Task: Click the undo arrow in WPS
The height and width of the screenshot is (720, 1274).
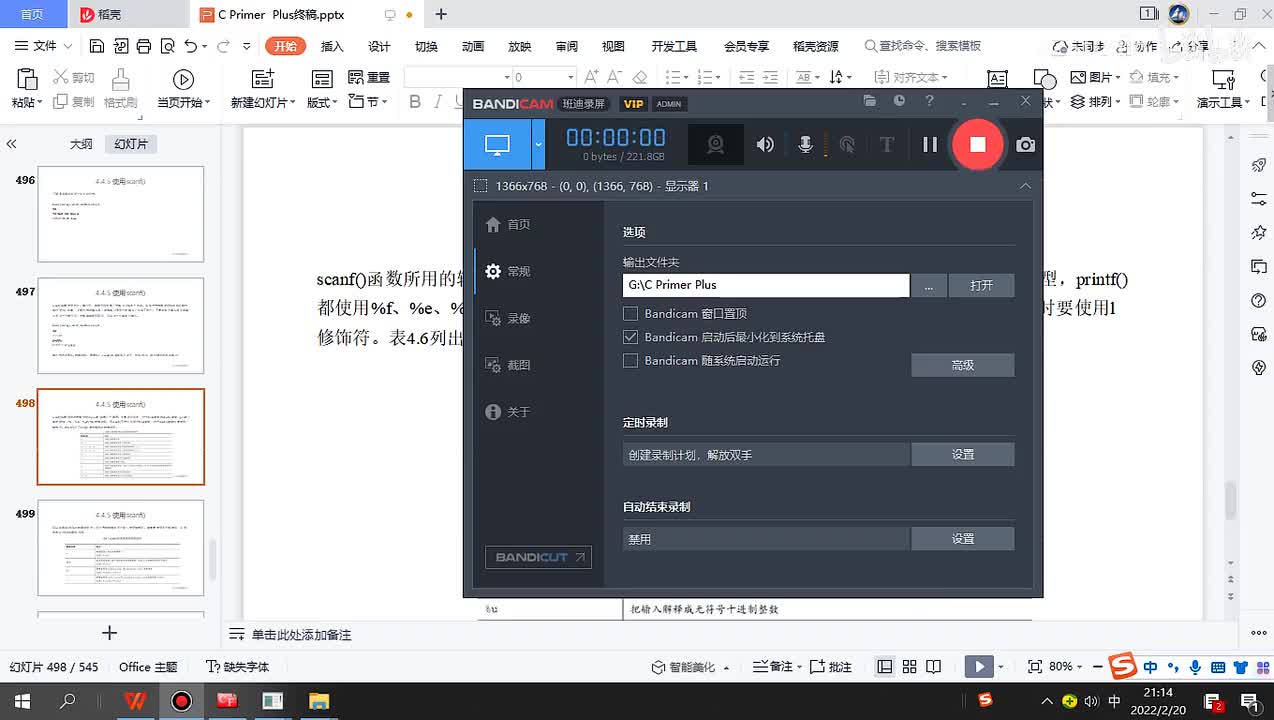Action: [x=191, y=46]
